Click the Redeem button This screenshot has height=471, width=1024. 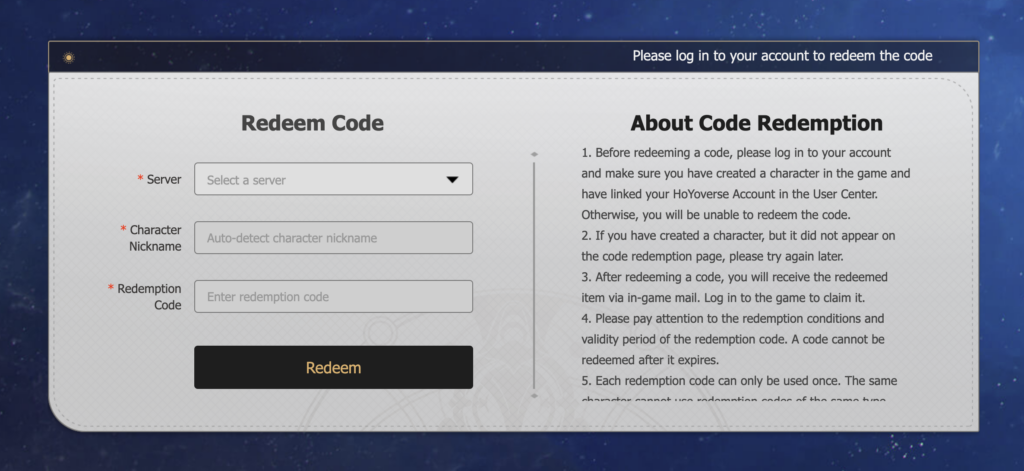(333, 367)
